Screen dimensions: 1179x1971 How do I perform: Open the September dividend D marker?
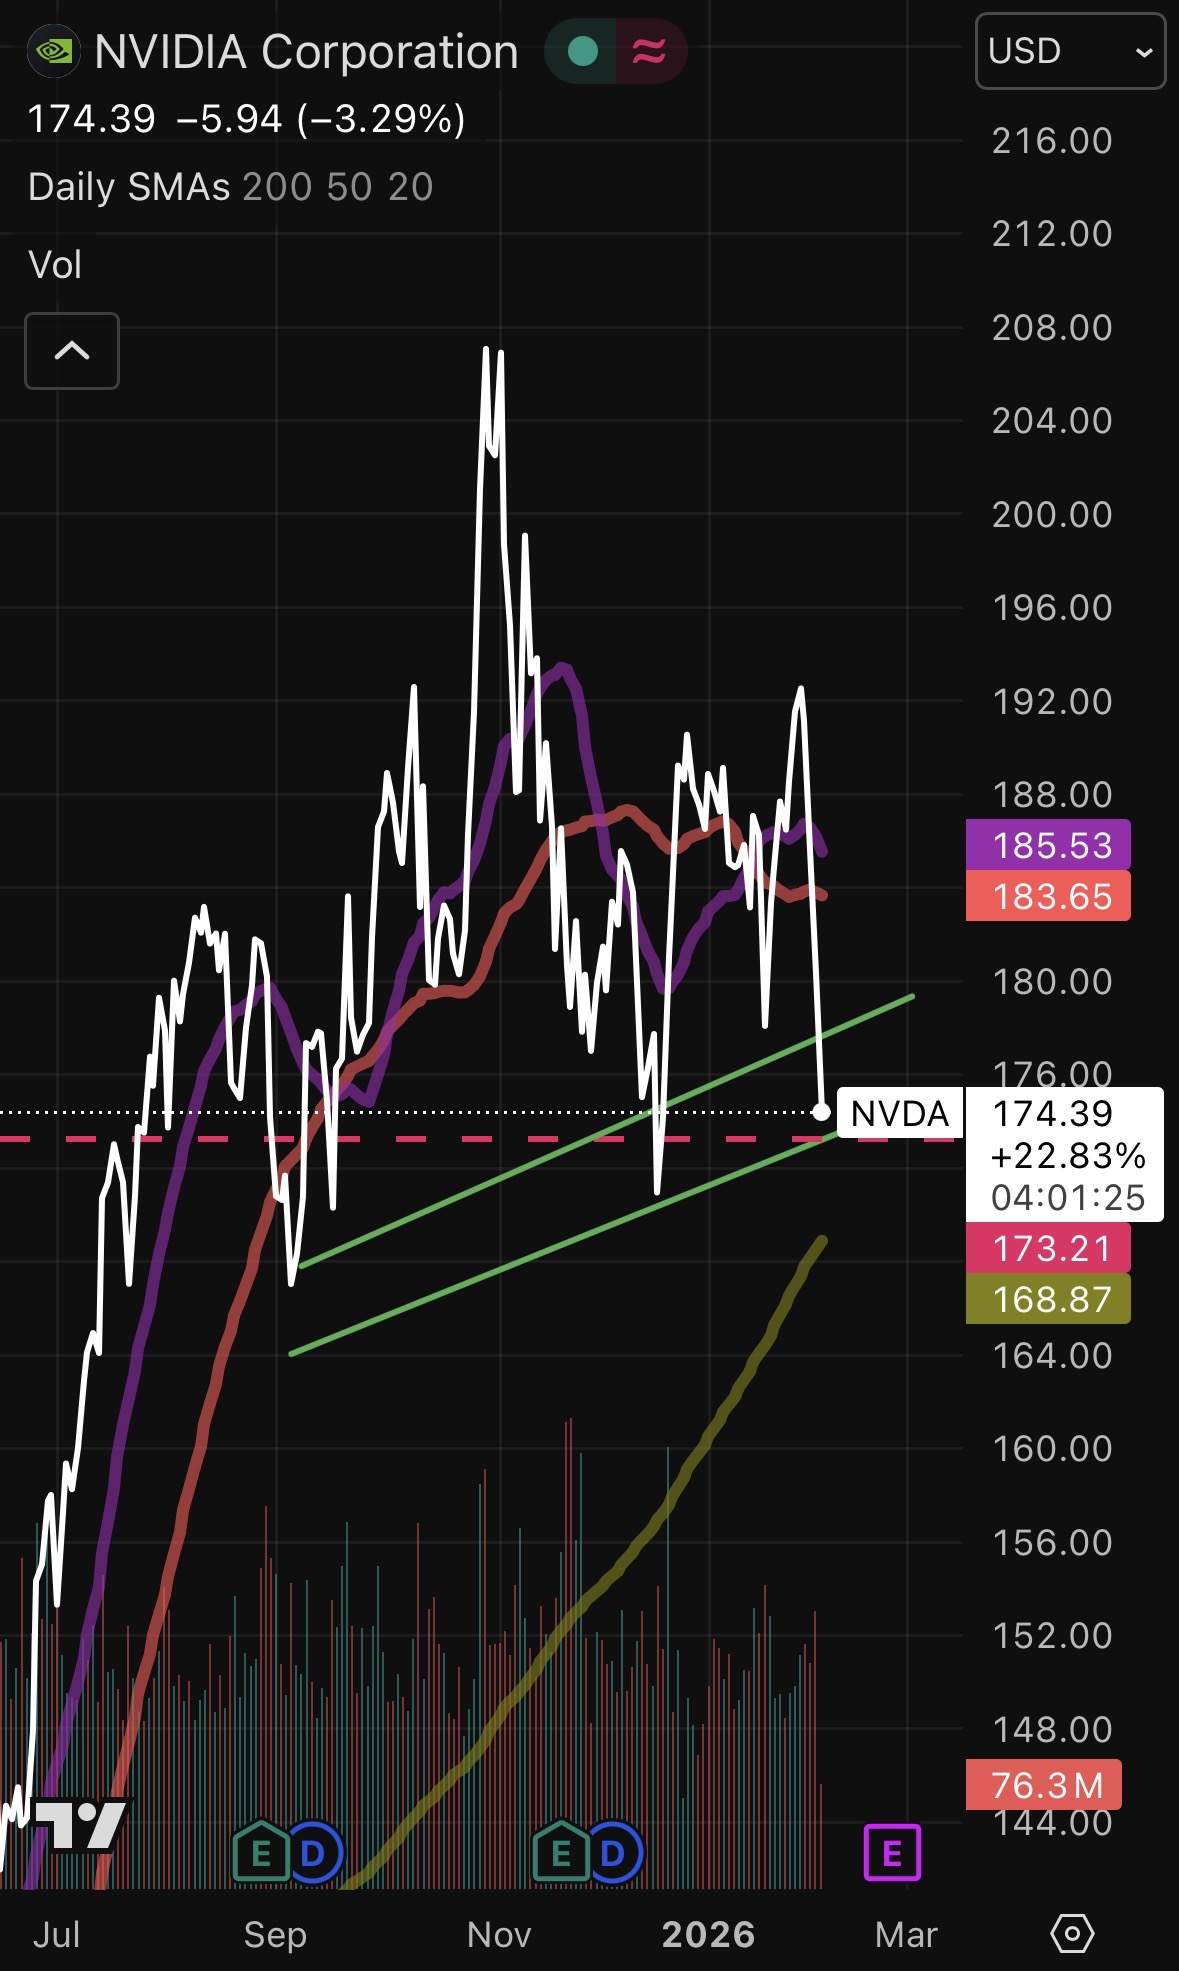(313, 1853)
